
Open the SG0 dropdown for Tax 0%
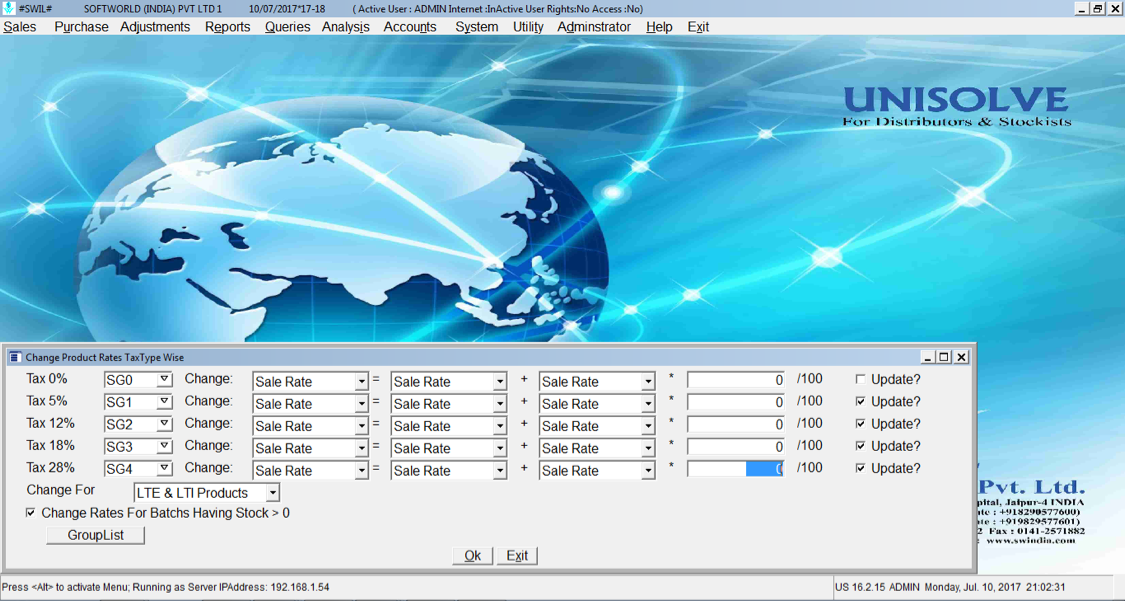pyautogui.click(x=164, y=379)
